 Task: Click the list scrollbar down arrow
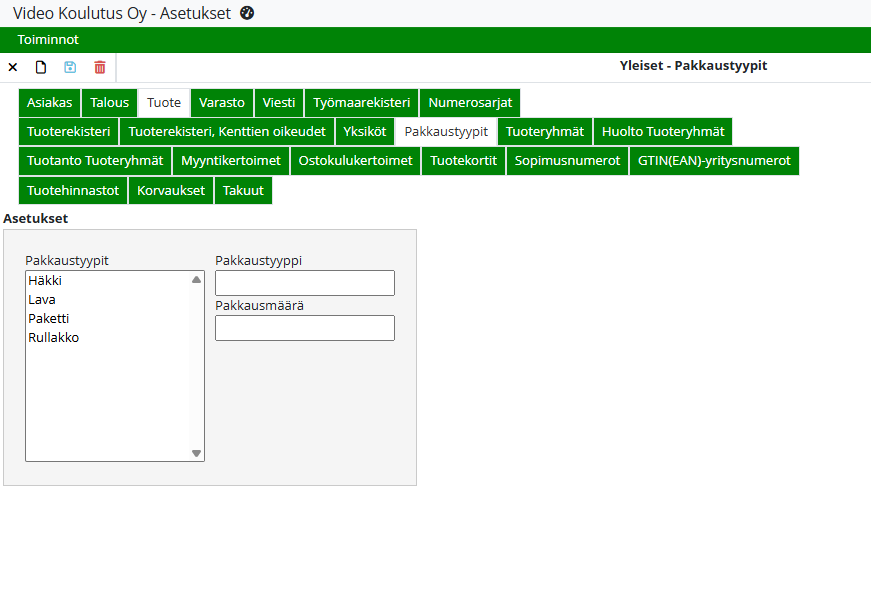(197, 453)
